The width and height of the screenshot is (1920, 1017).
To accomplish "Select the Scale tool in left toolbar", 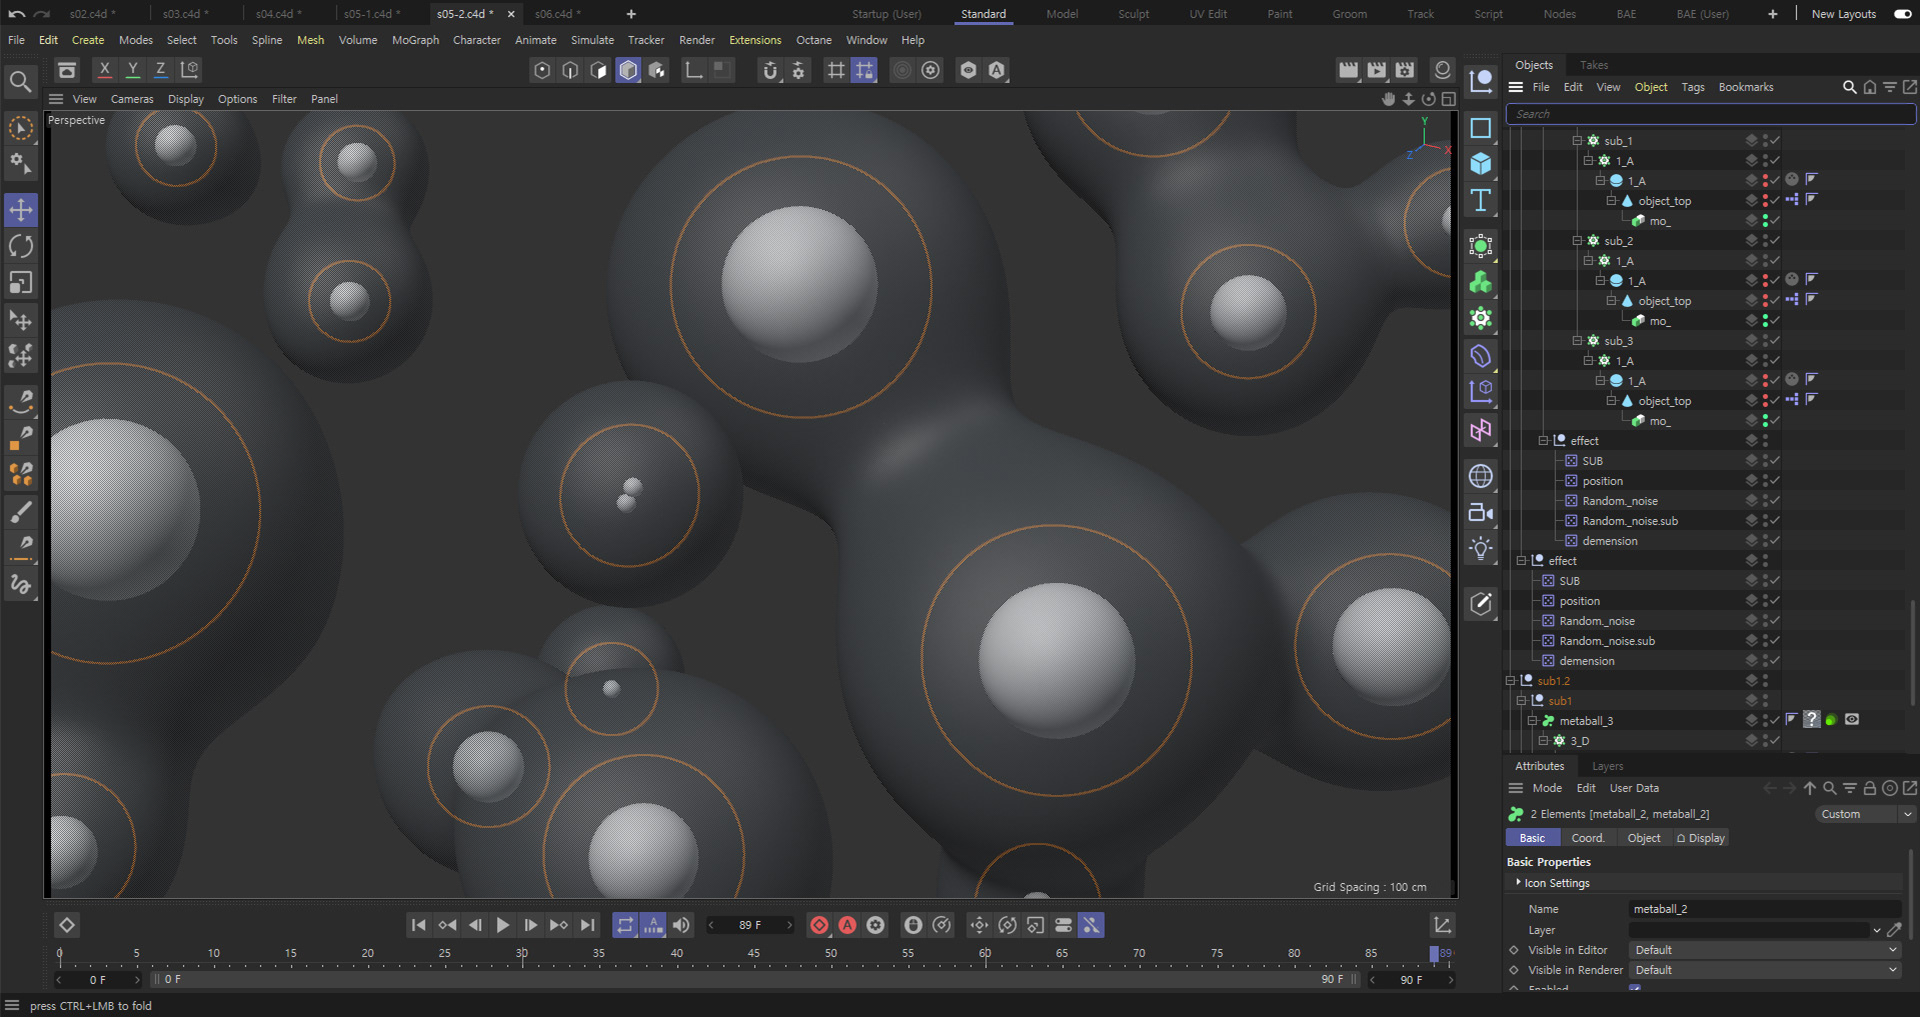I will tap(21, 283).
